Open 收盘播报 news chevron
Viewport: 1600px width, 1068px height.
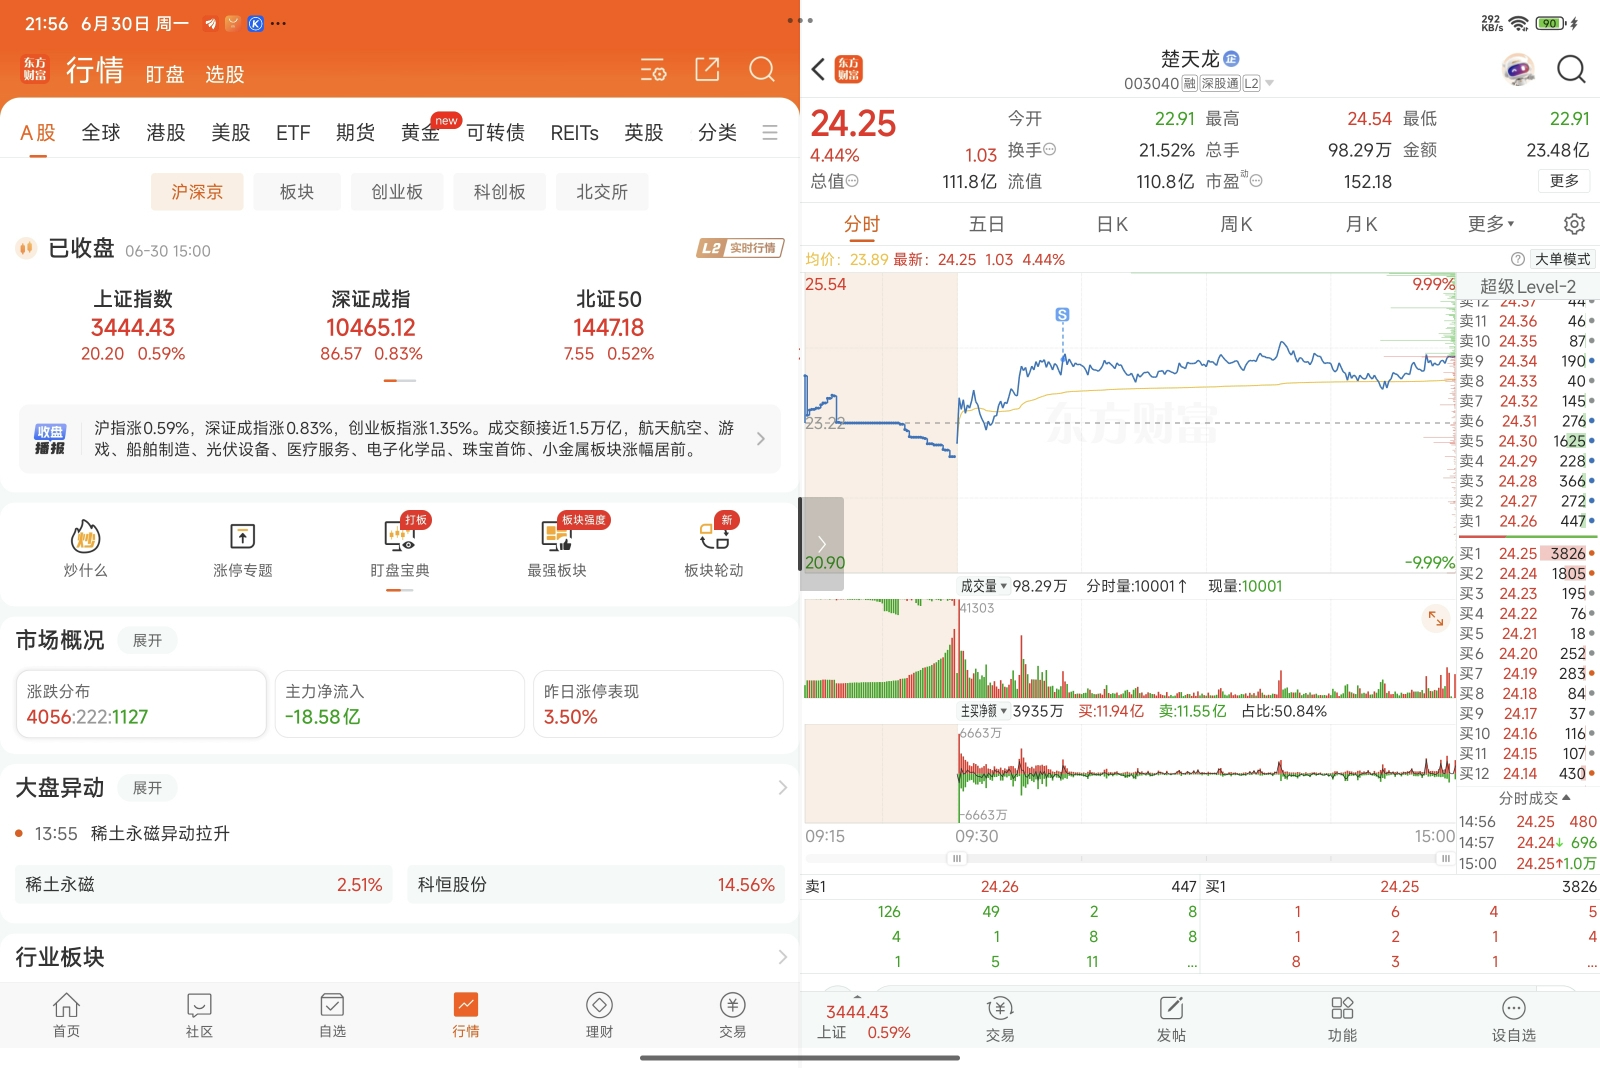point(761,439)
